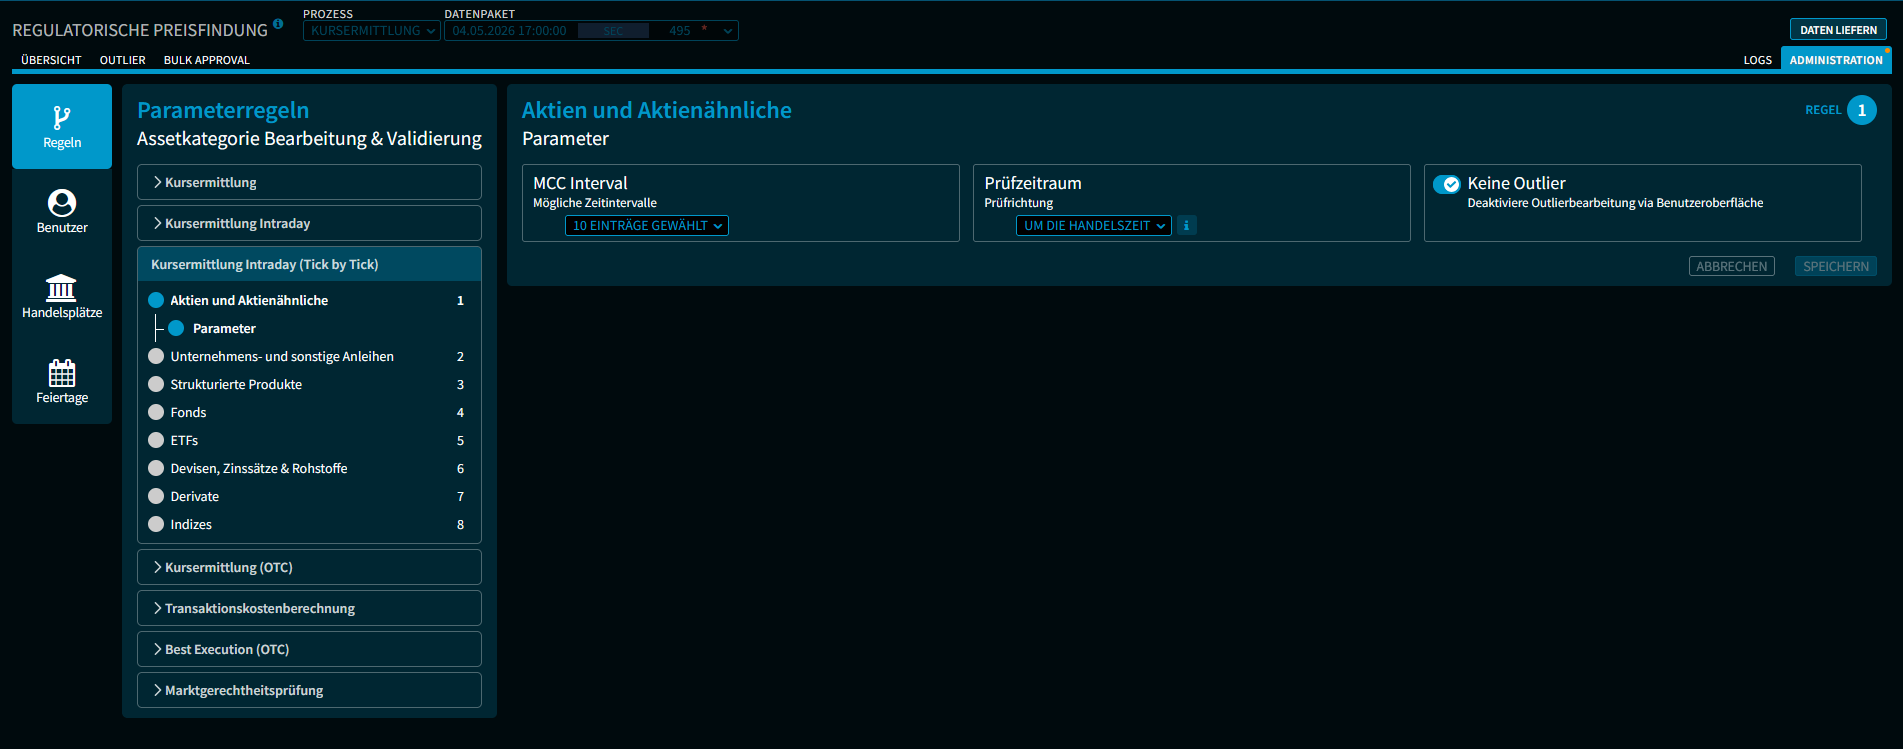Image resolution: width=1903 pixels, height=749 pixels.
Task: Select the ETFs radio
Action: point(156,440)
